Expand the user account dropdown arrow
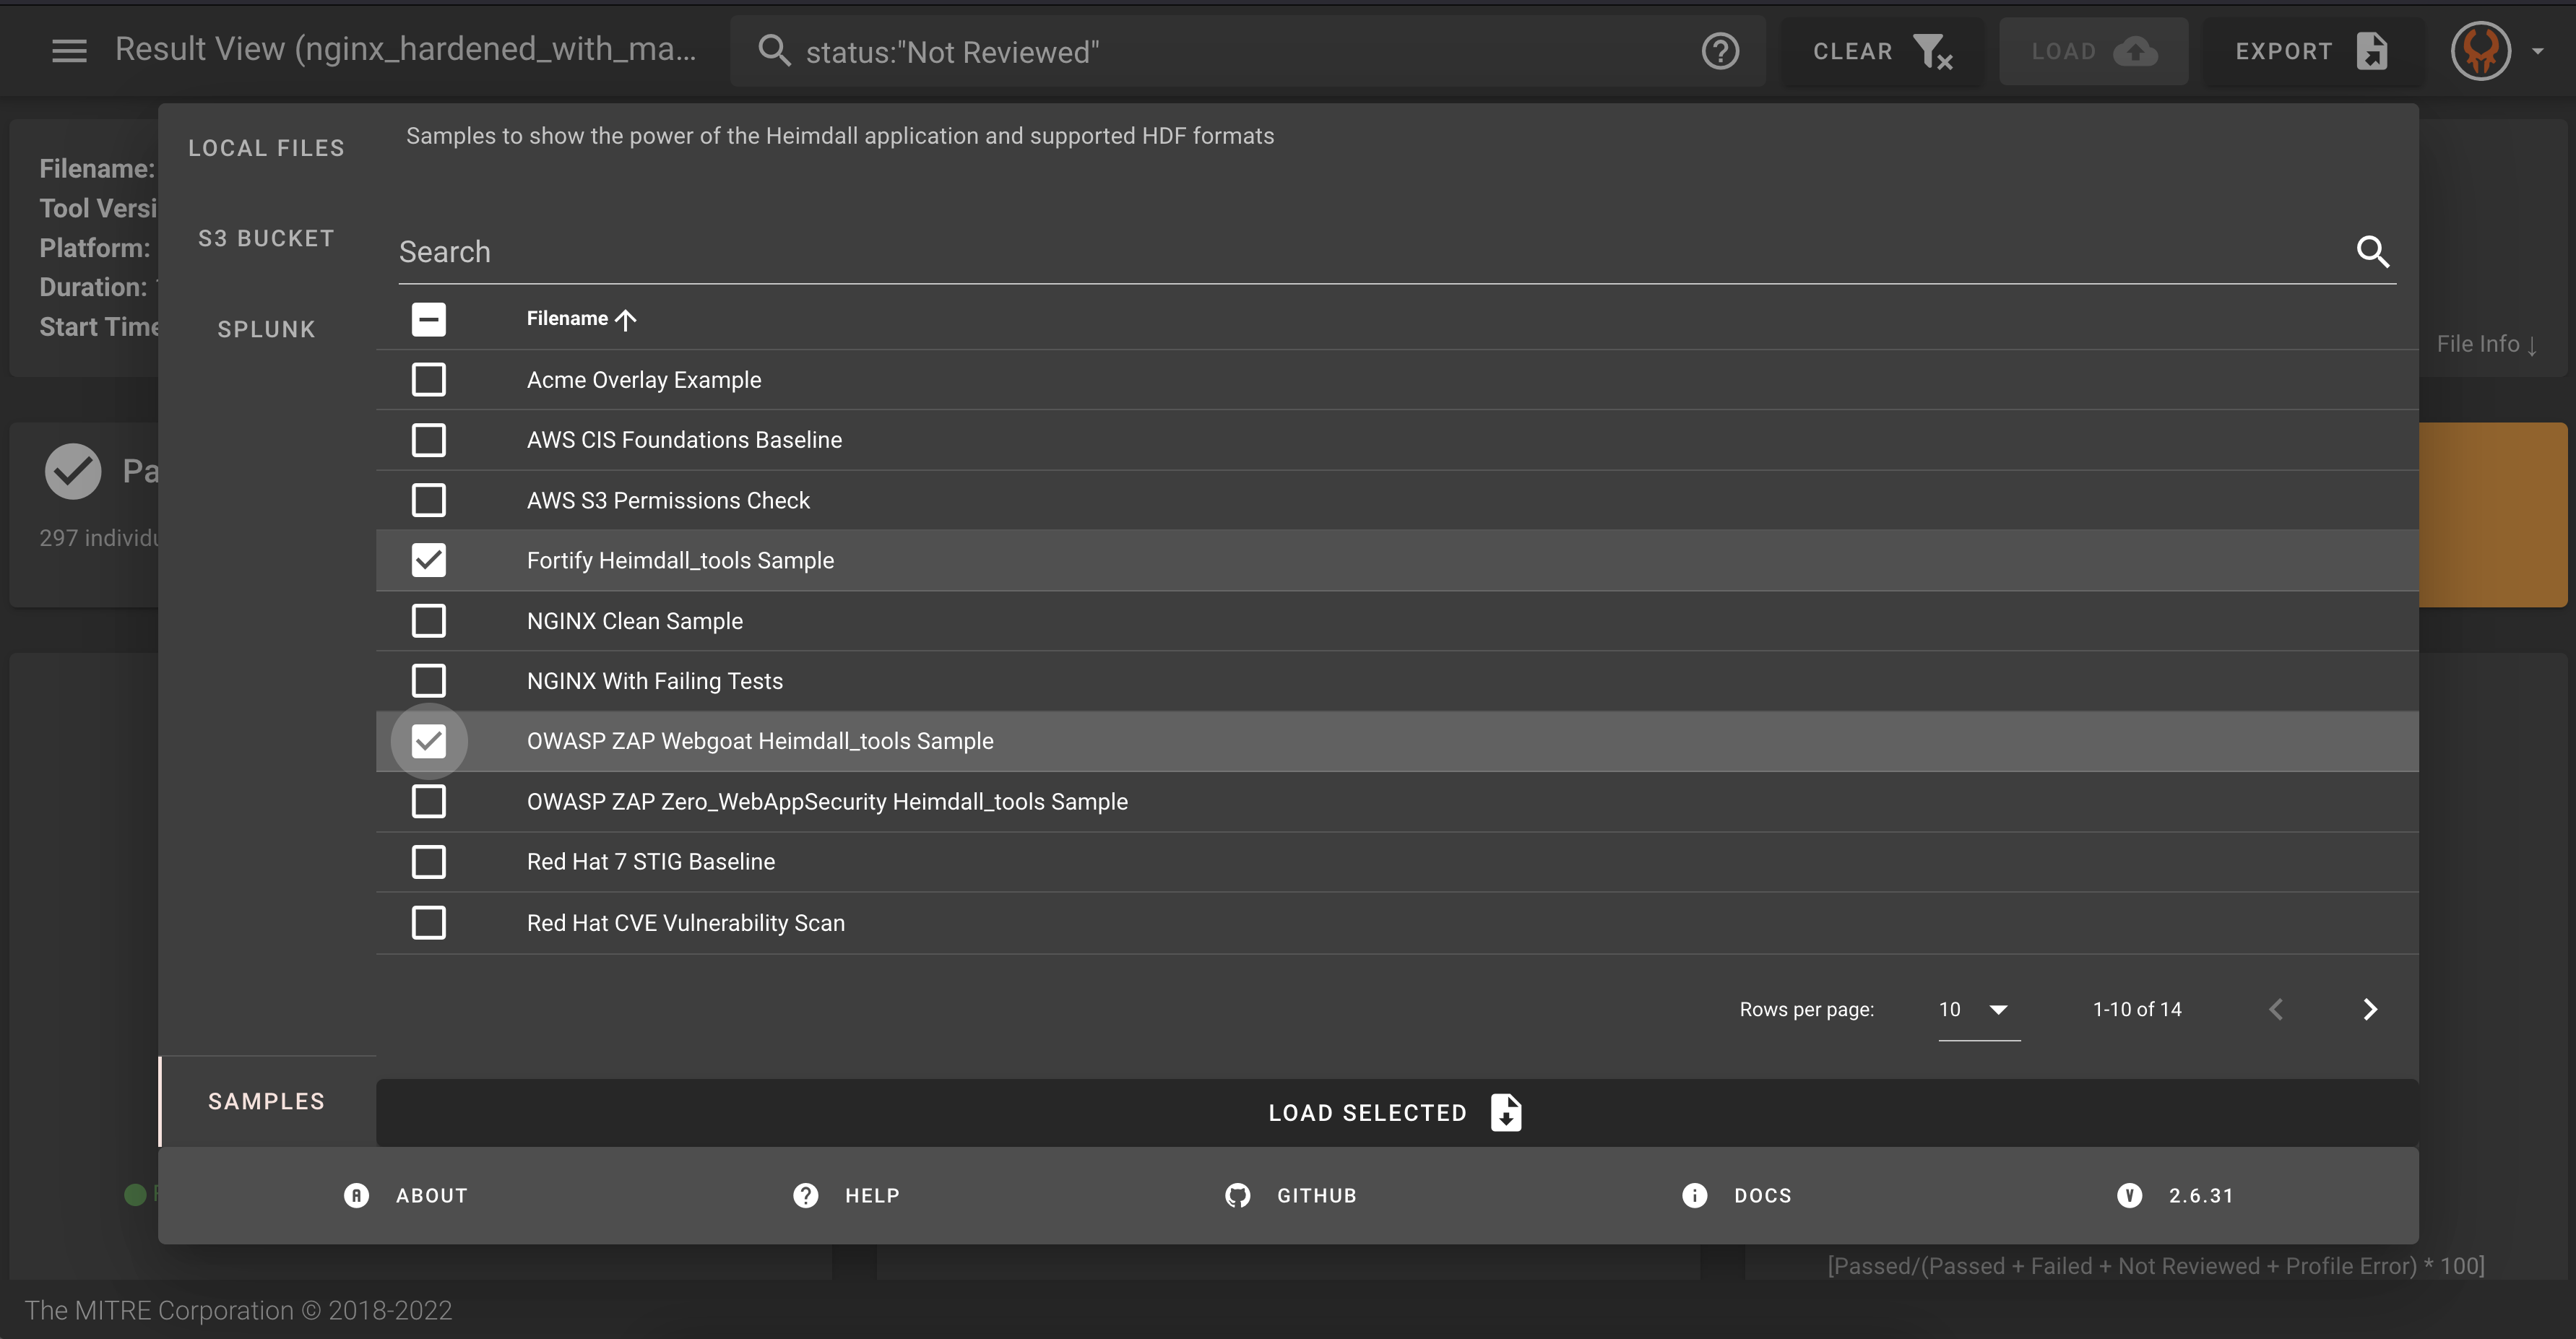2576x1339 pixels. [x=2538, y=51]
